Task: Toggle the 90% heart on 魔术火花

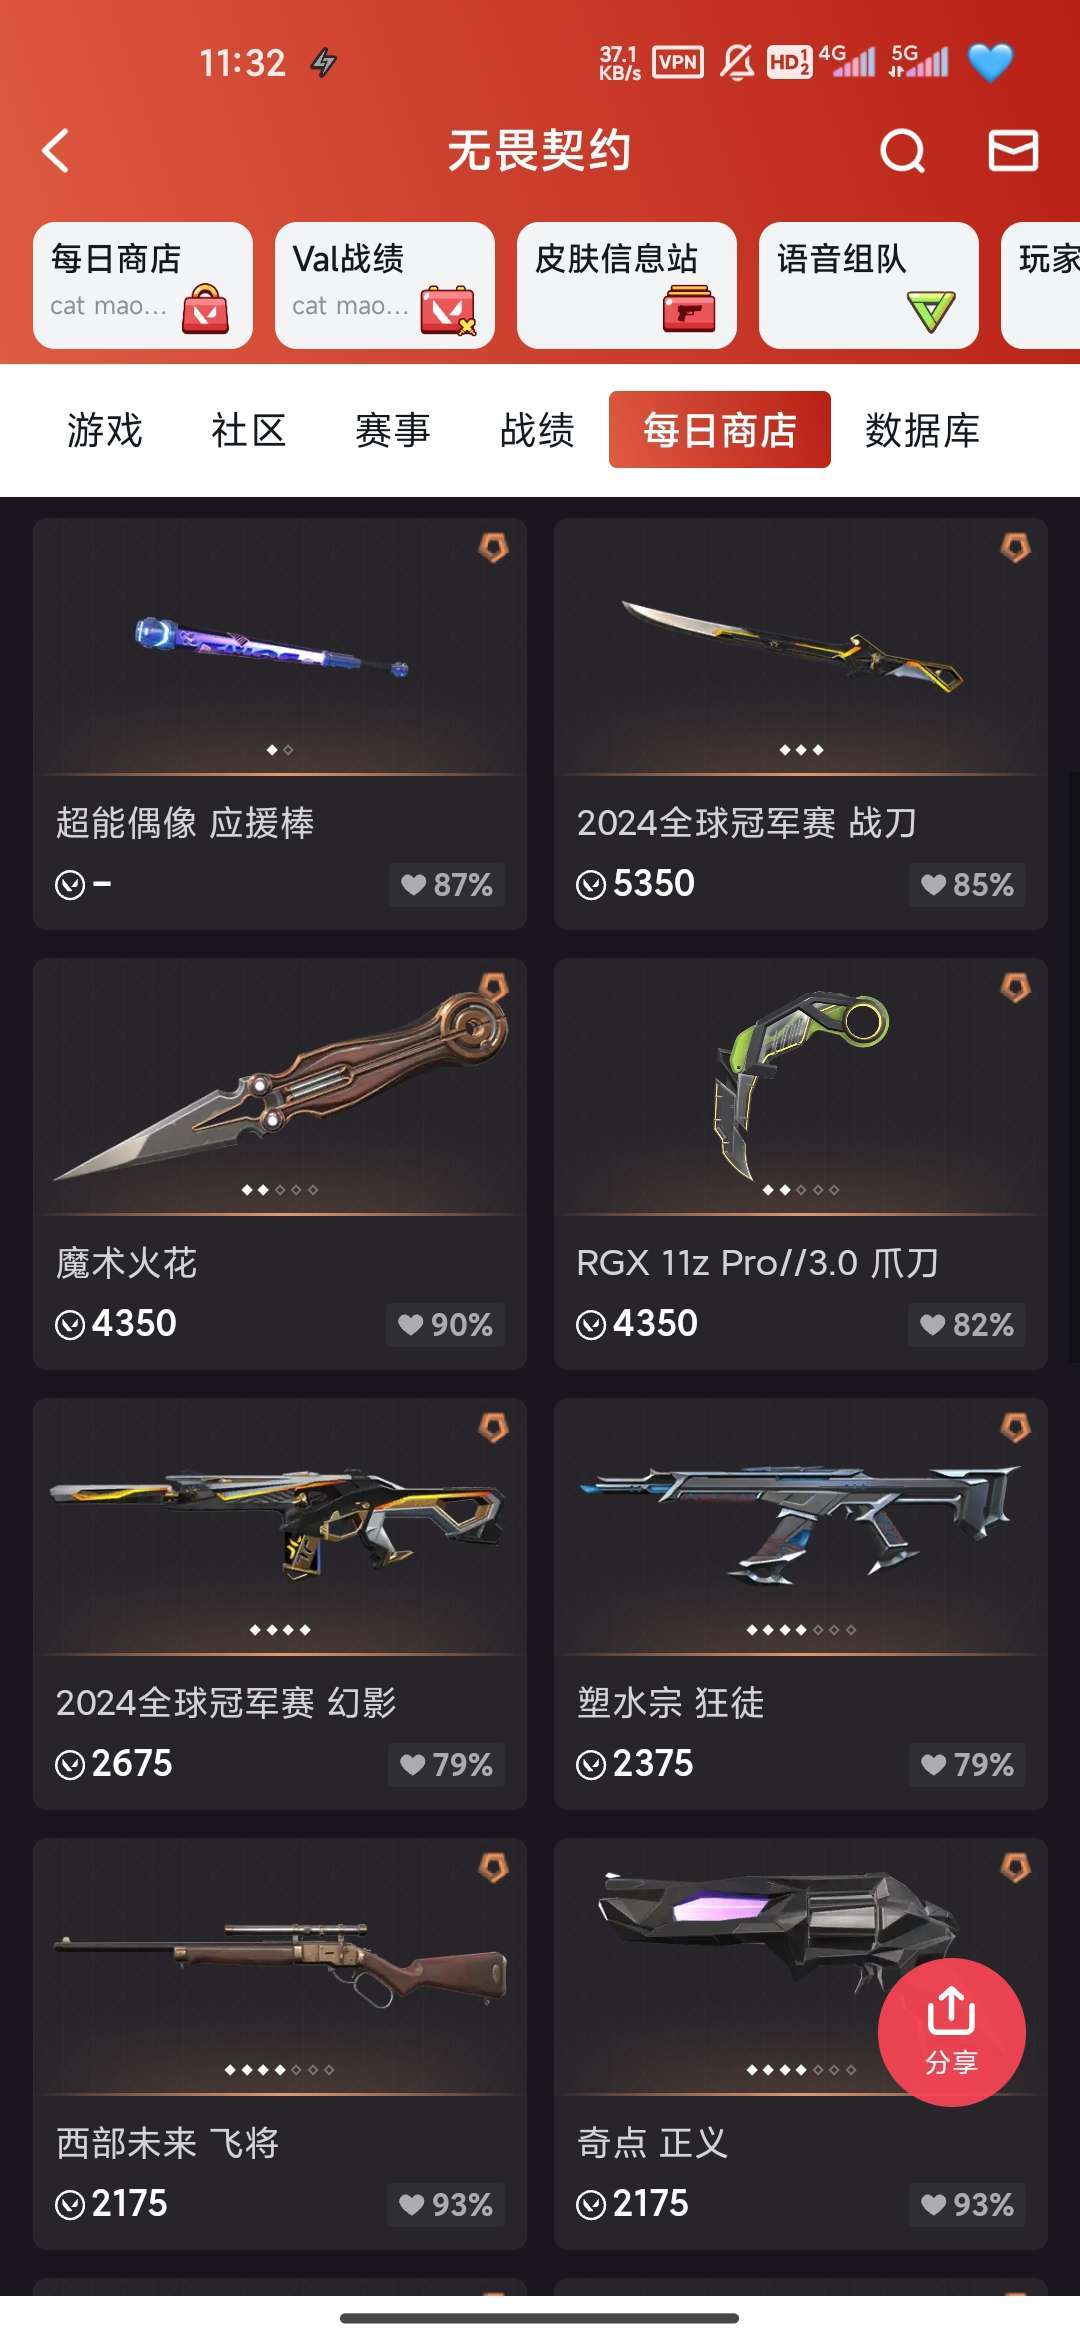Action: click(x=446, y=1325)
